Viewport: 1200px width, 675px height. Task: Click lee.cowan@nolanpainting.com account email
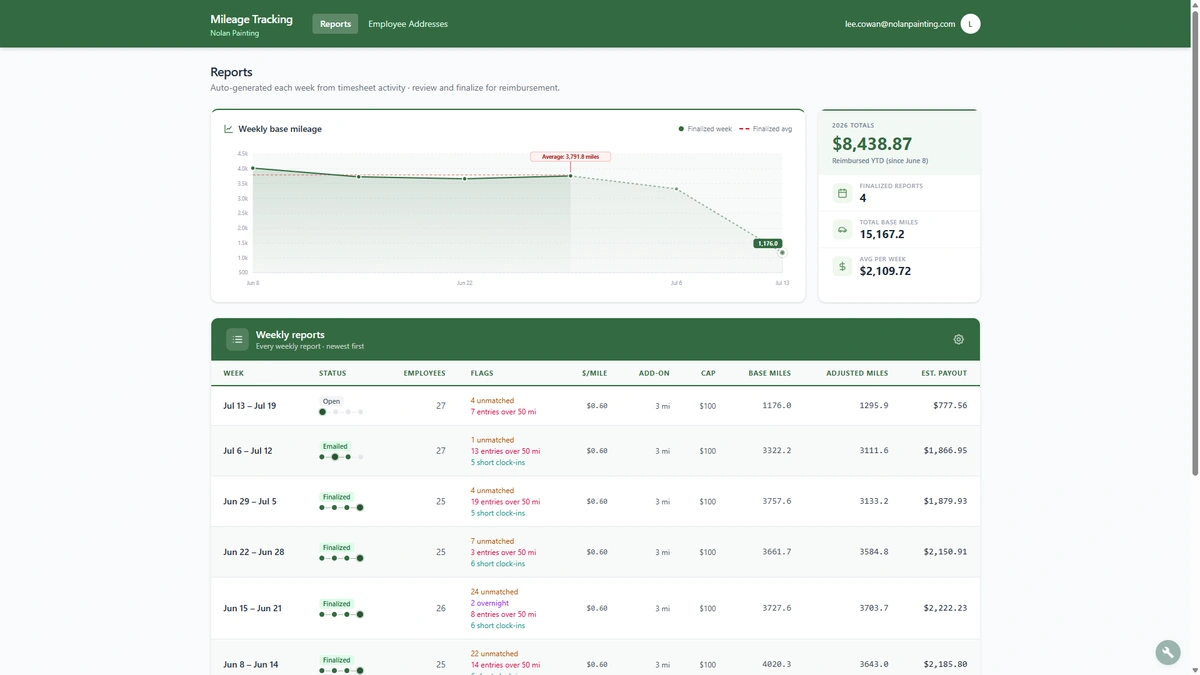900,24
